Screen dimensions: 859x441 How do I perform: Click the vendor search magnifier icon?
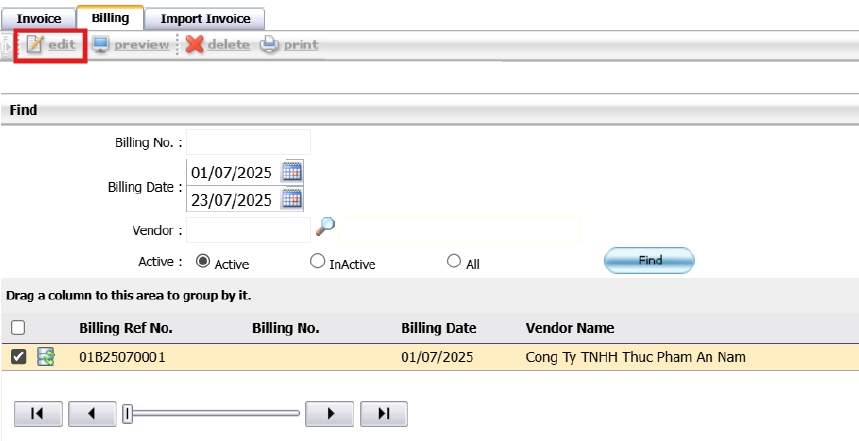[x=325, y=228]
